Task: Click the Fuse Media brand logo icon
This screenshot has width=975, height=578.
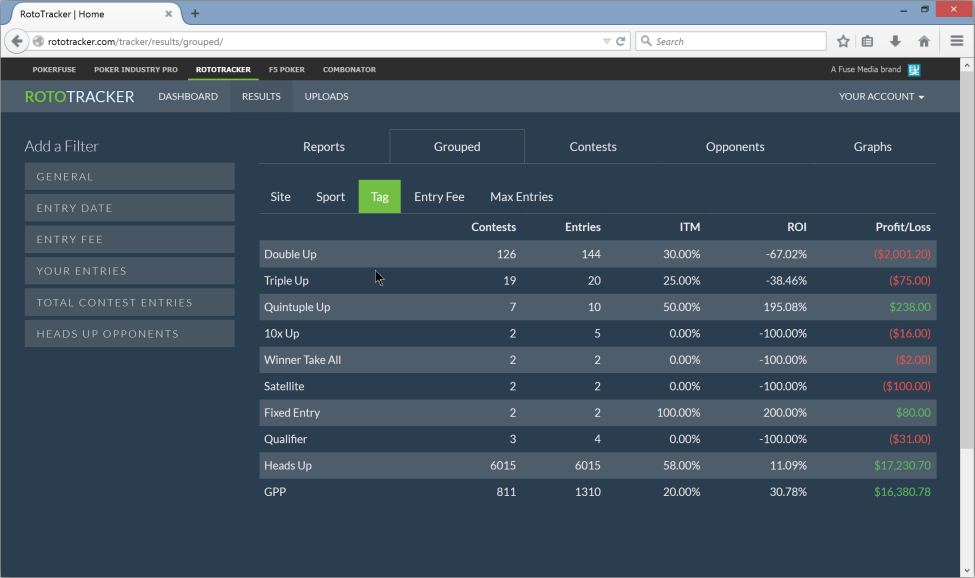Action: coord(914,70)
